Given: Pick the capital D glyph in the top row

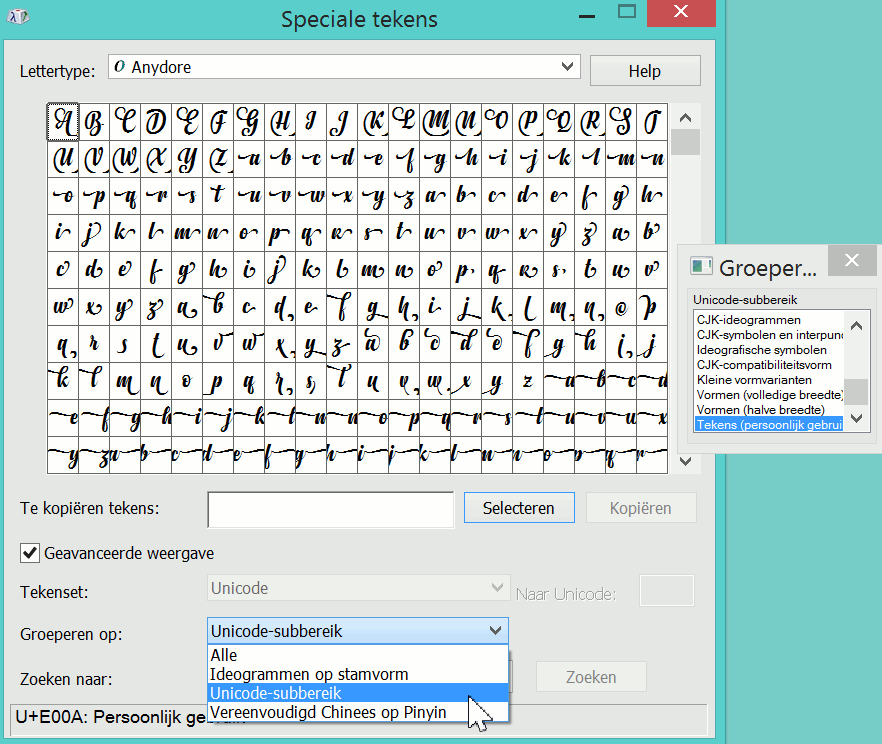Looking at the screenshot, I should tap(156, 122).
